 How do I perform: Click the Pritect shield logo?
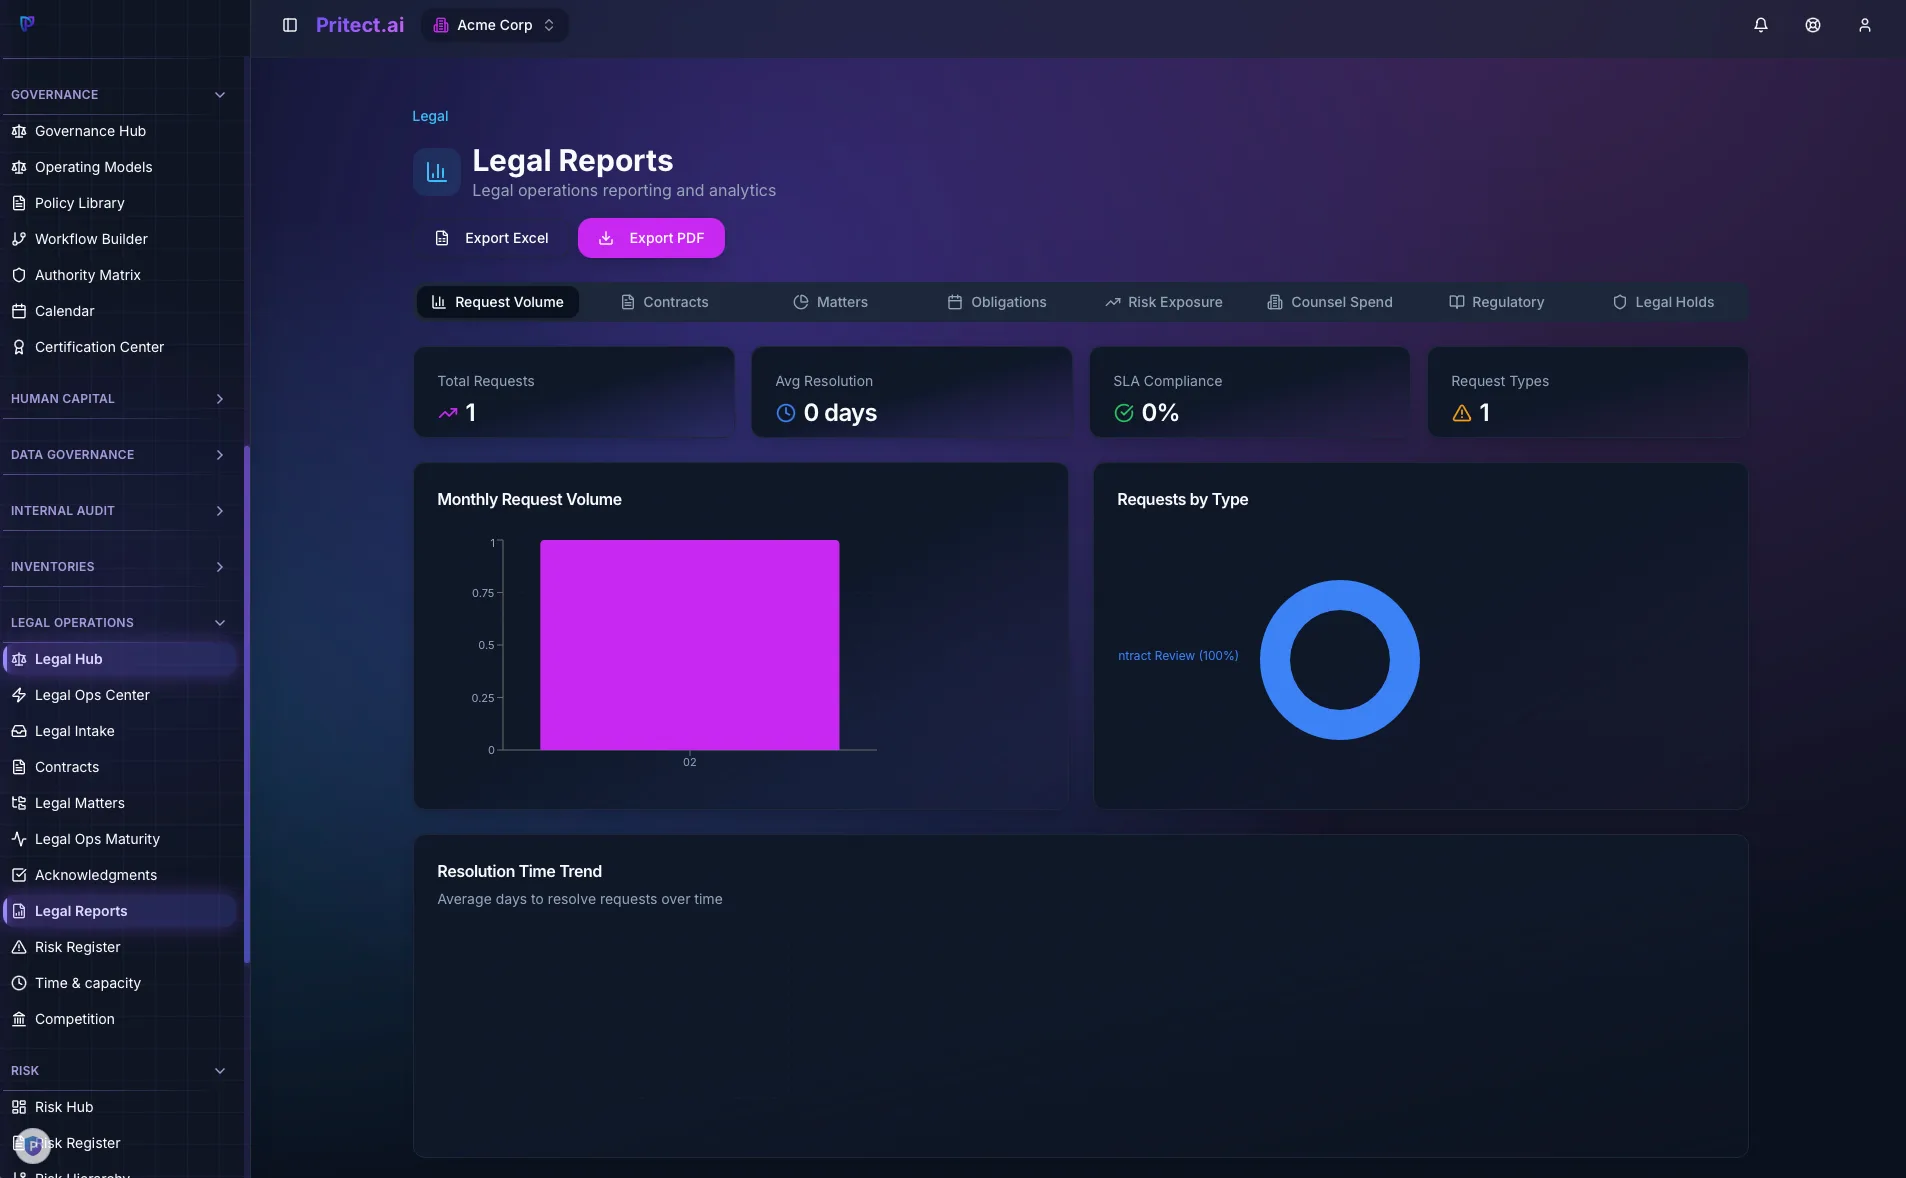click(27, 23)
